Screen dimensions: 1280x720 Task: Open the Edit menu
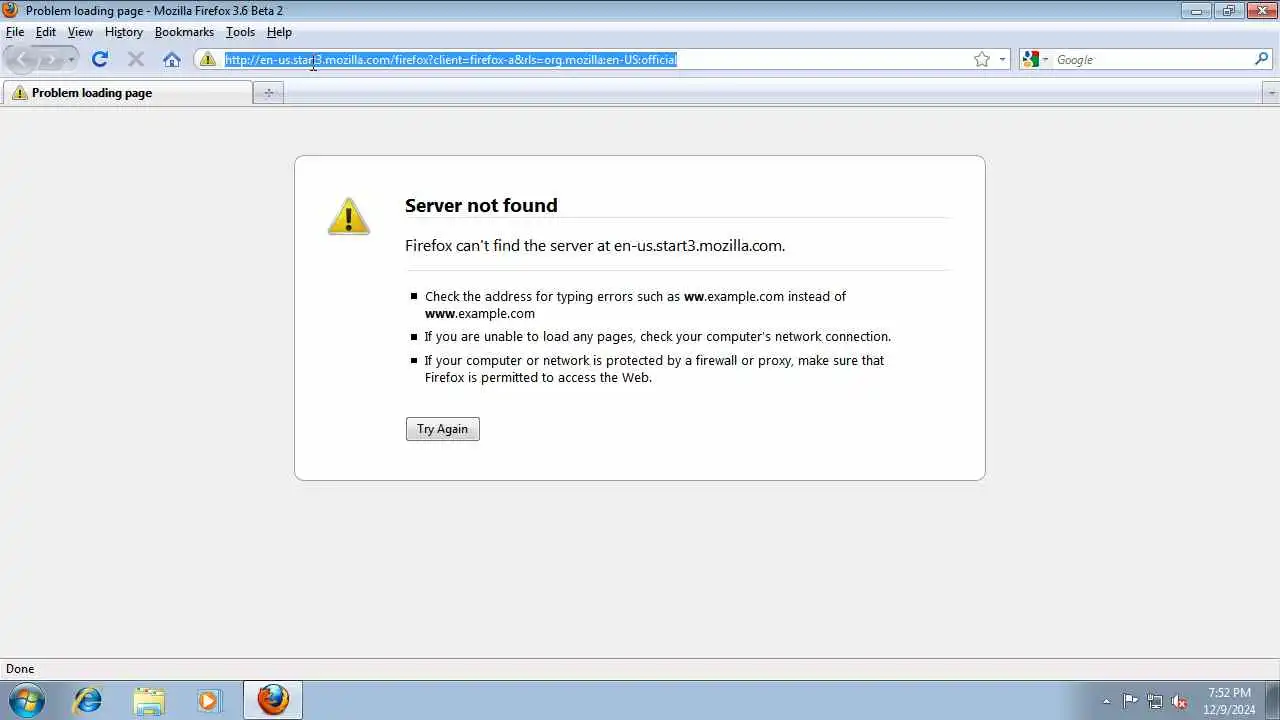[x=46, y=32]
